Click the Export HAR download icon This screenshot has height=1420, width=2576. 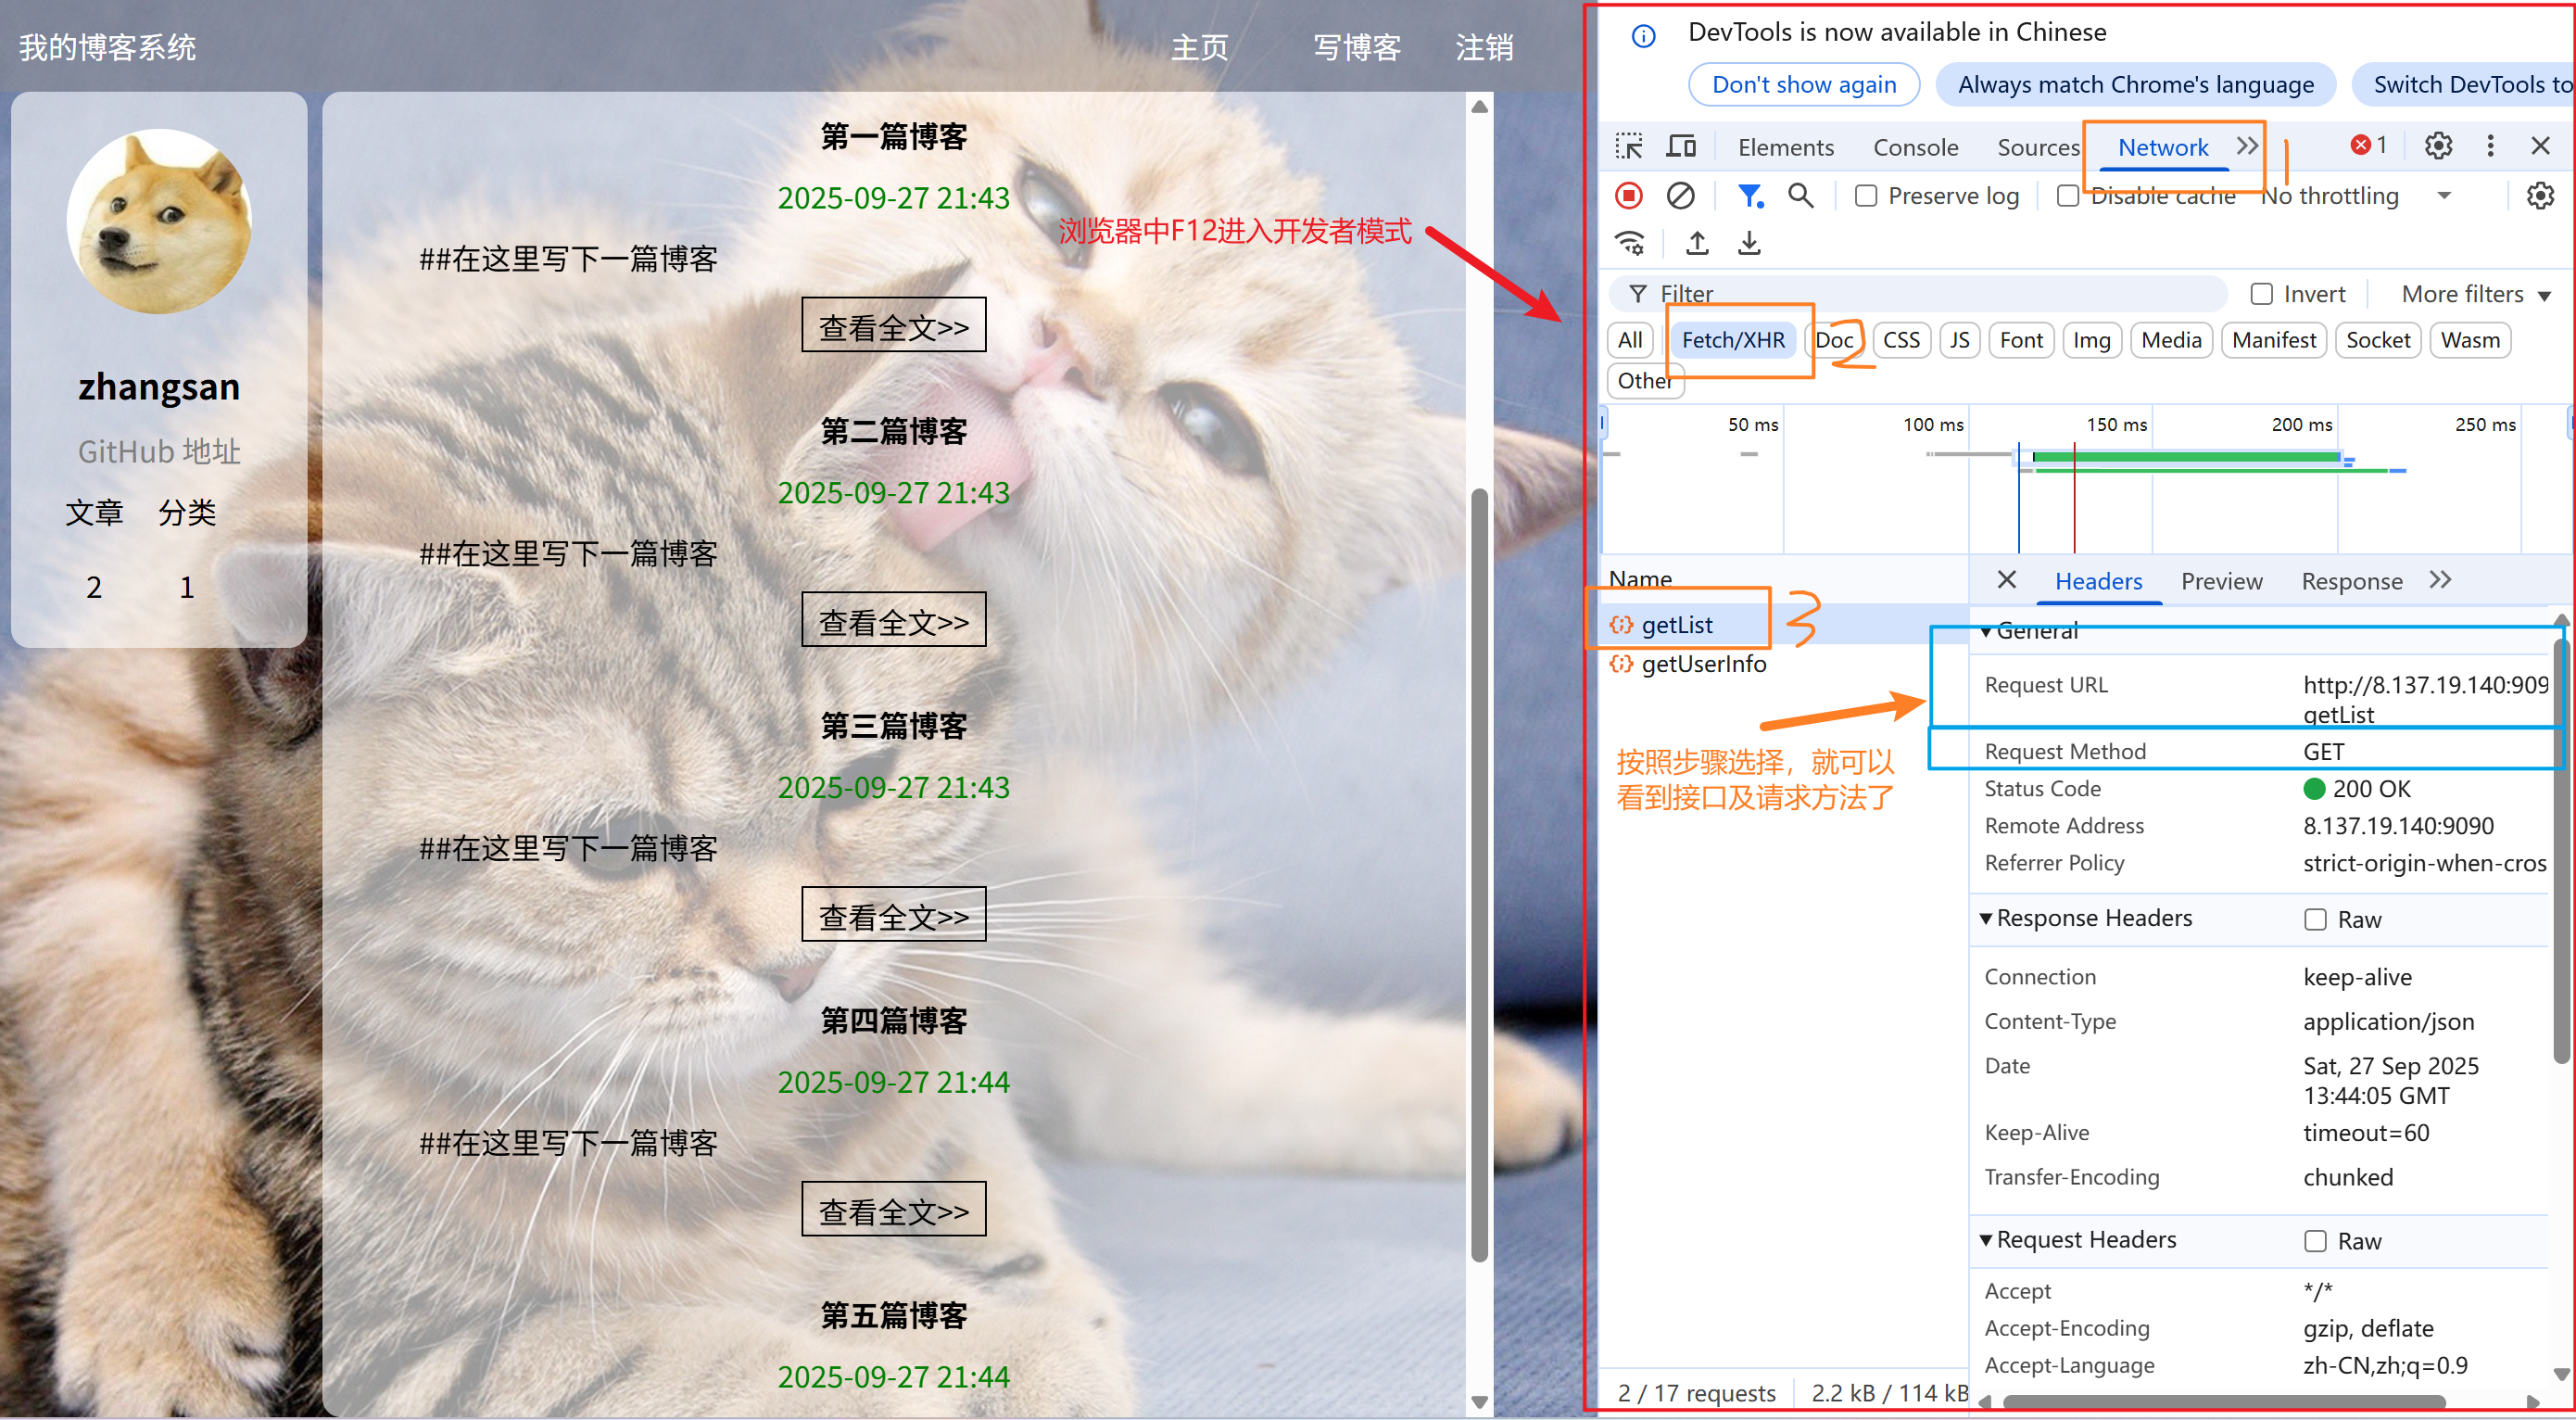(x=1749, y=243)
